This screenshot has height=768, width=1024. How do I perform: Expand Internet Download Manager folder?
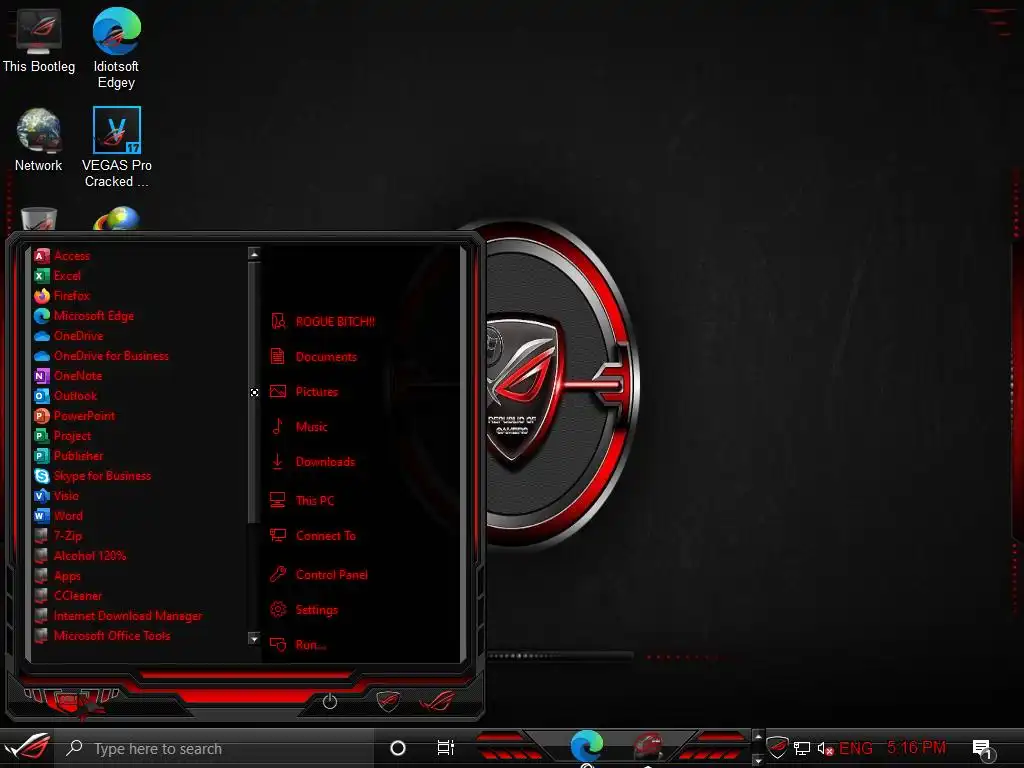[118, 616]
